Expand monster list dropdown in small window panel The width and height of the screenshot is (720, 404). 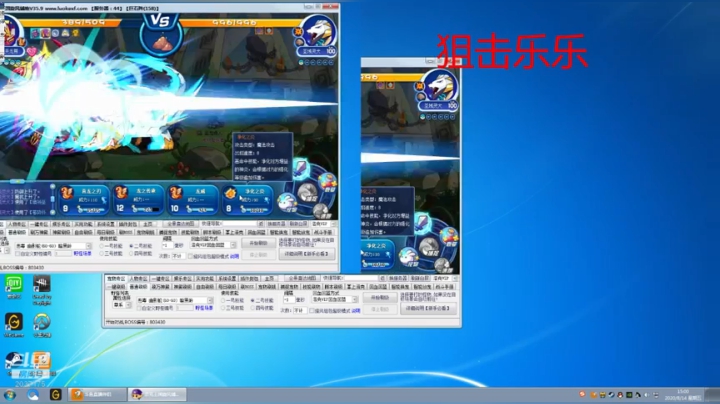click(x=210, y=300)
